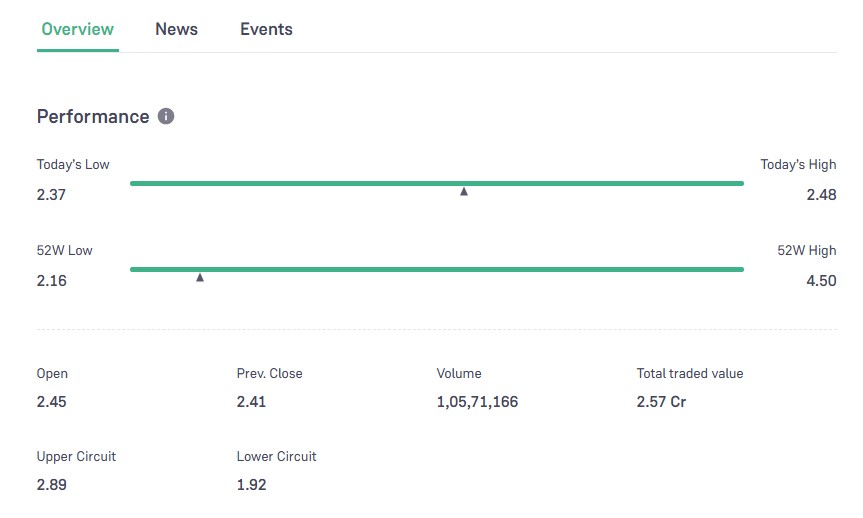Click today's price range marker triangle

click(464, 191)
